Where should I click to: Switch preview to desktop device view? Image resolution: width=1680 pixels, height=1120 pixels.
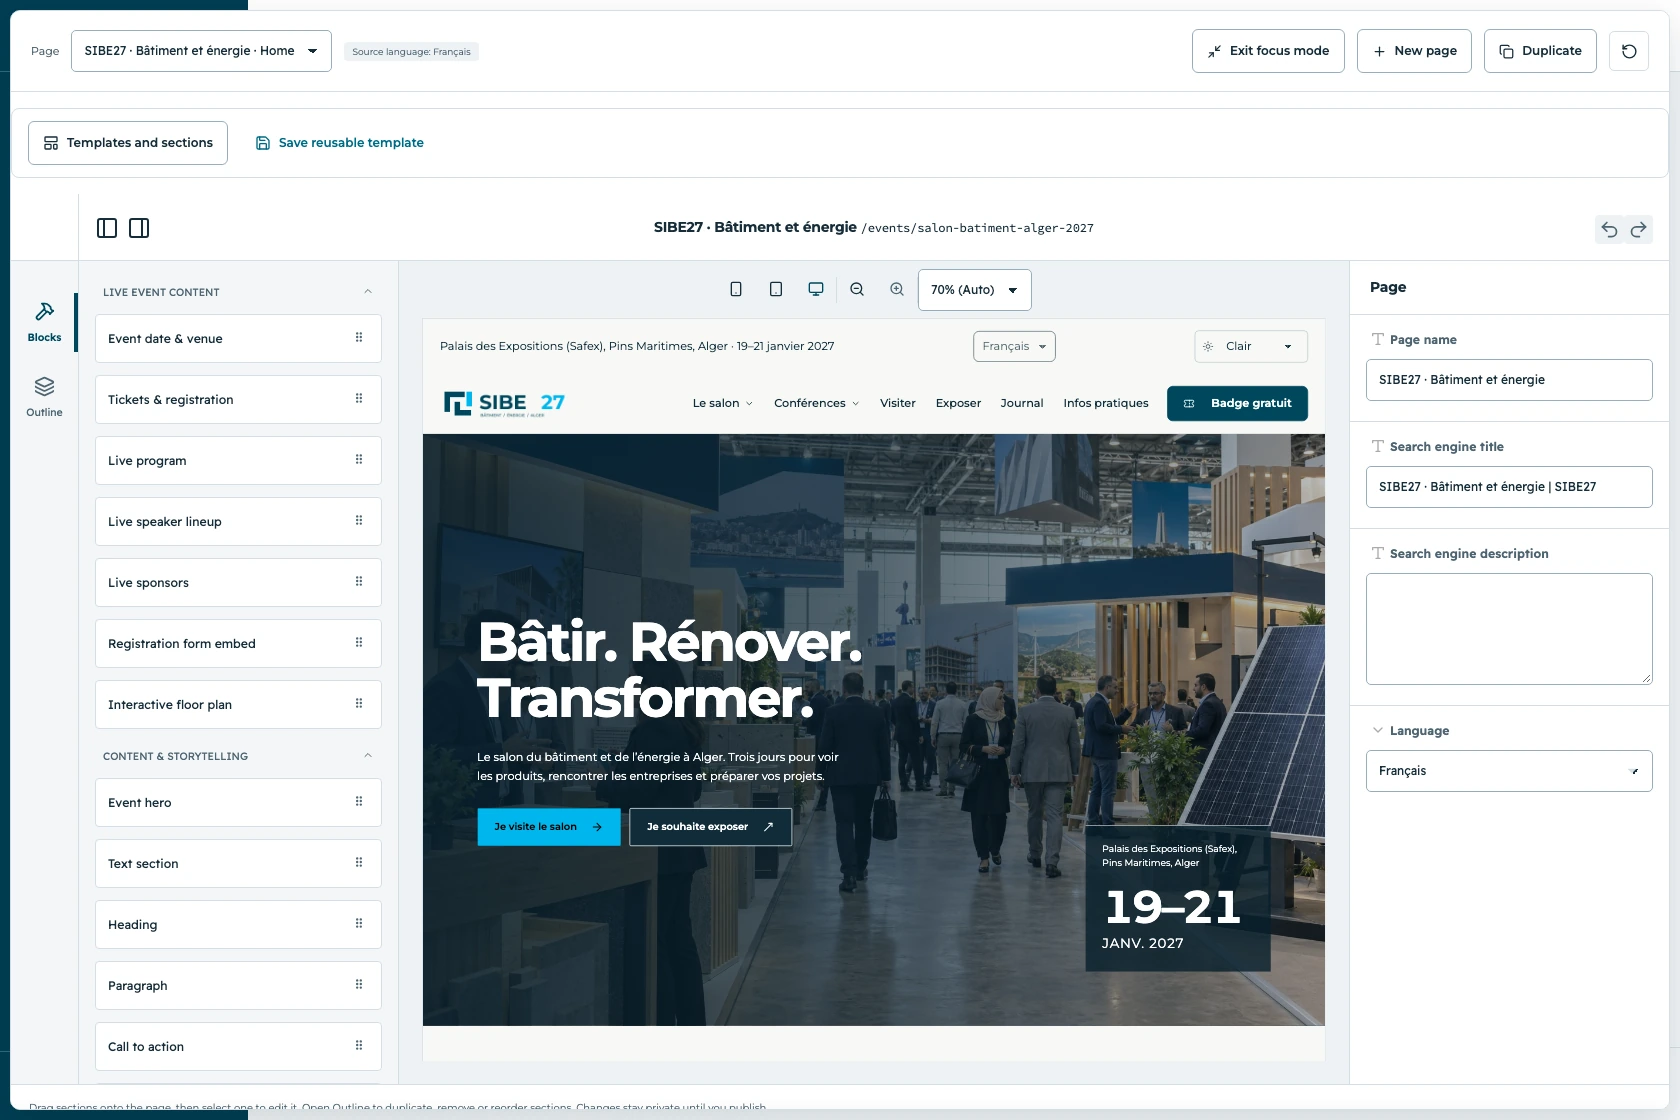click(x=816, y=289)
